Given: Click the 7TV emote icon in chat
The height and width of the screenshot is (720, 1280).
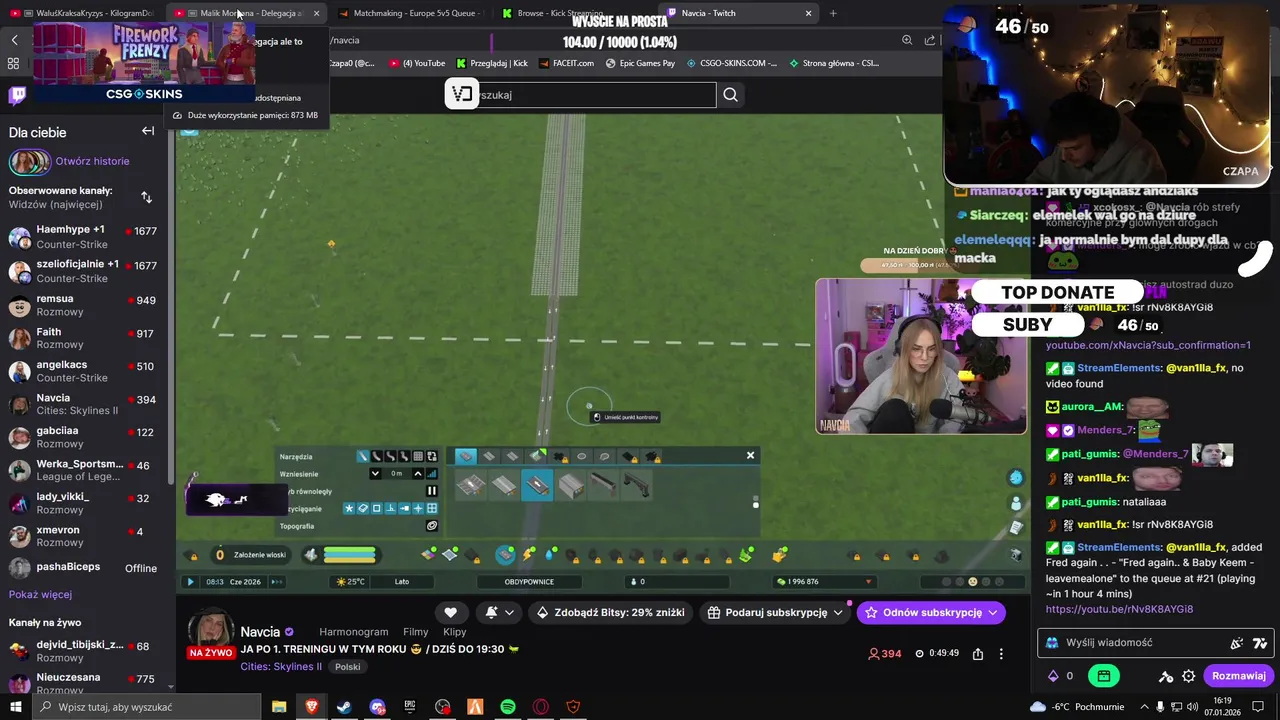Looking at the screenshot, I should tap(1260, 643).
